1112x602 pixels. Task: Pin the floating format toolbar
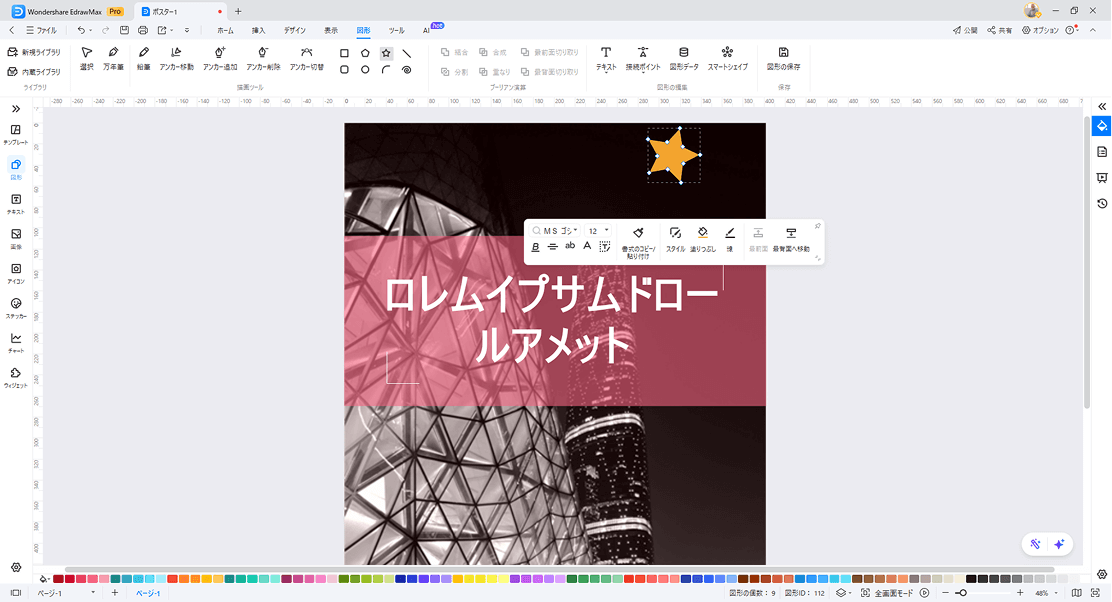click(817, 225)
